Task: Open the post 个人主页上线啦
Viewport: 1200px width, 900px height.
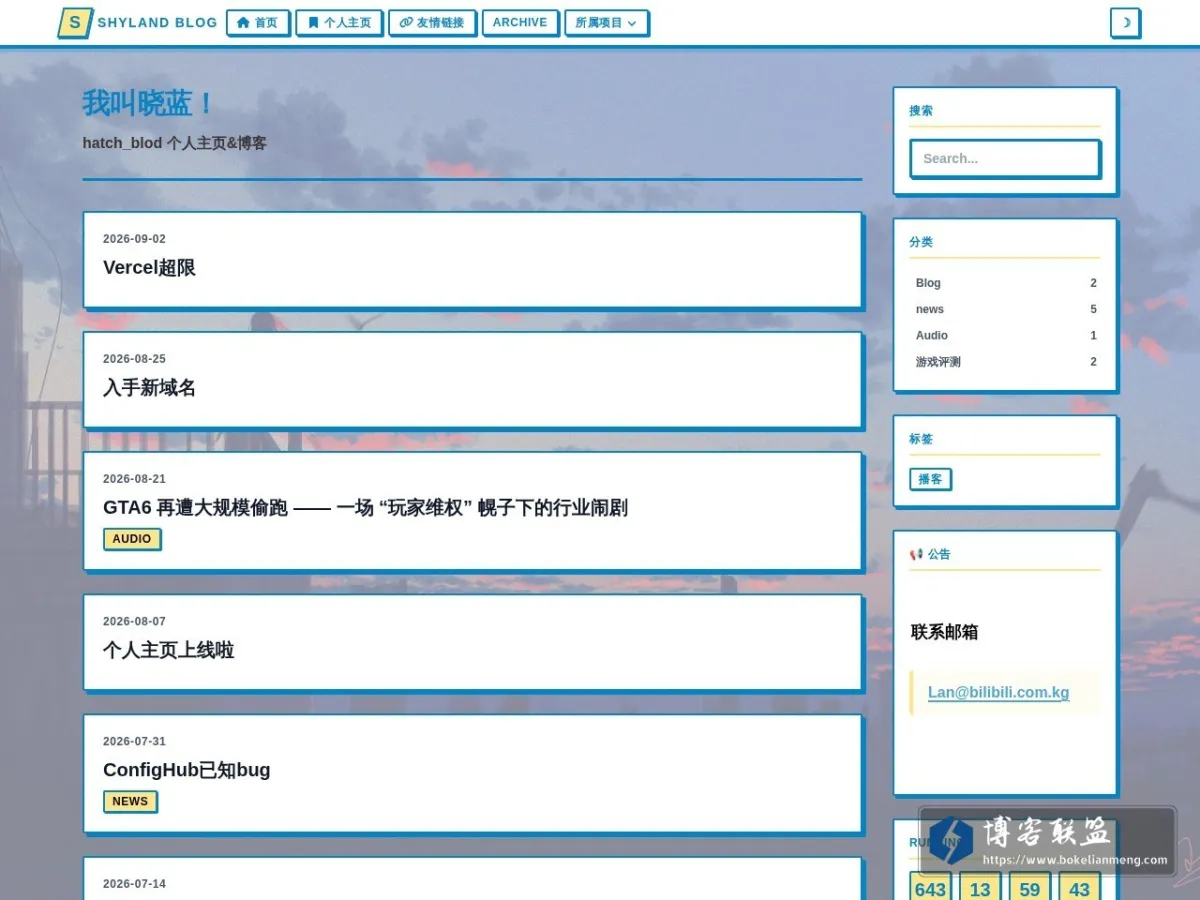Action: coord(168,650)
